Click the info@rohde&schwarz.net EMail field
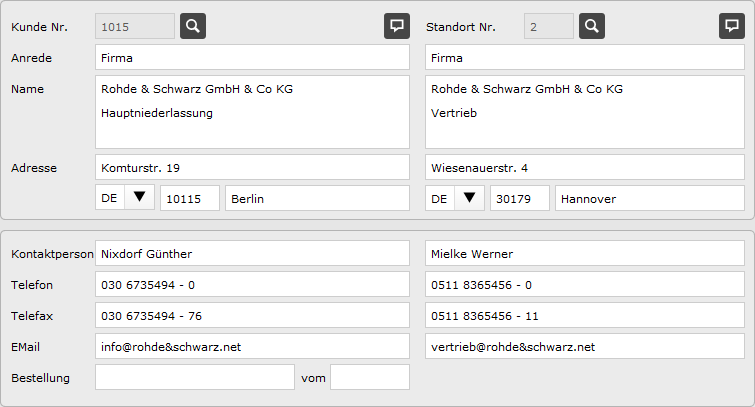Screen dimensions: 755x407 [252, 347]
